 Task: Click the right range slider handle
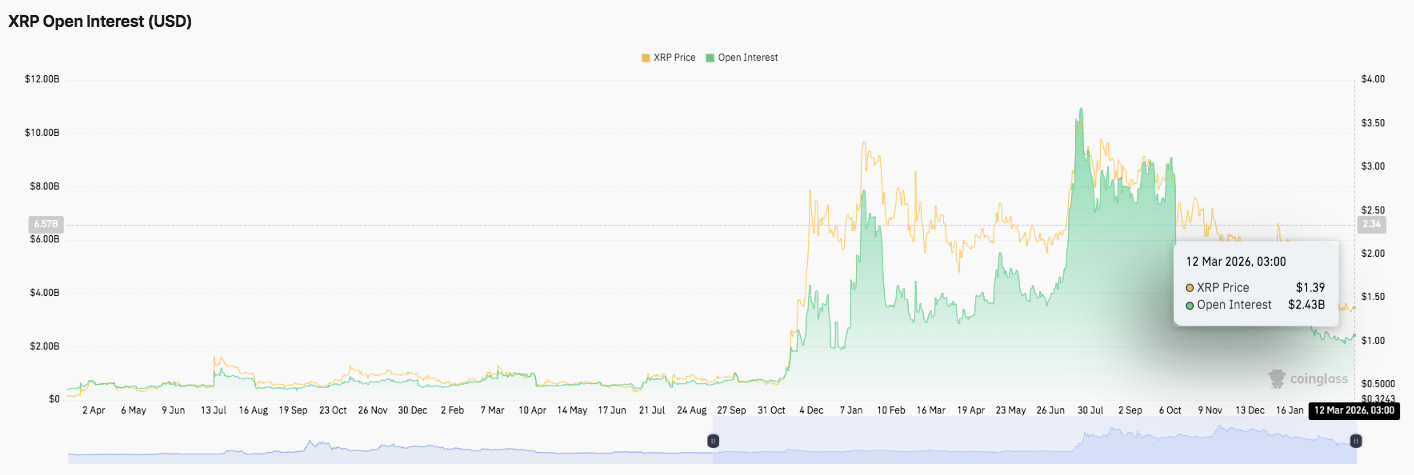coord(1355,440)
